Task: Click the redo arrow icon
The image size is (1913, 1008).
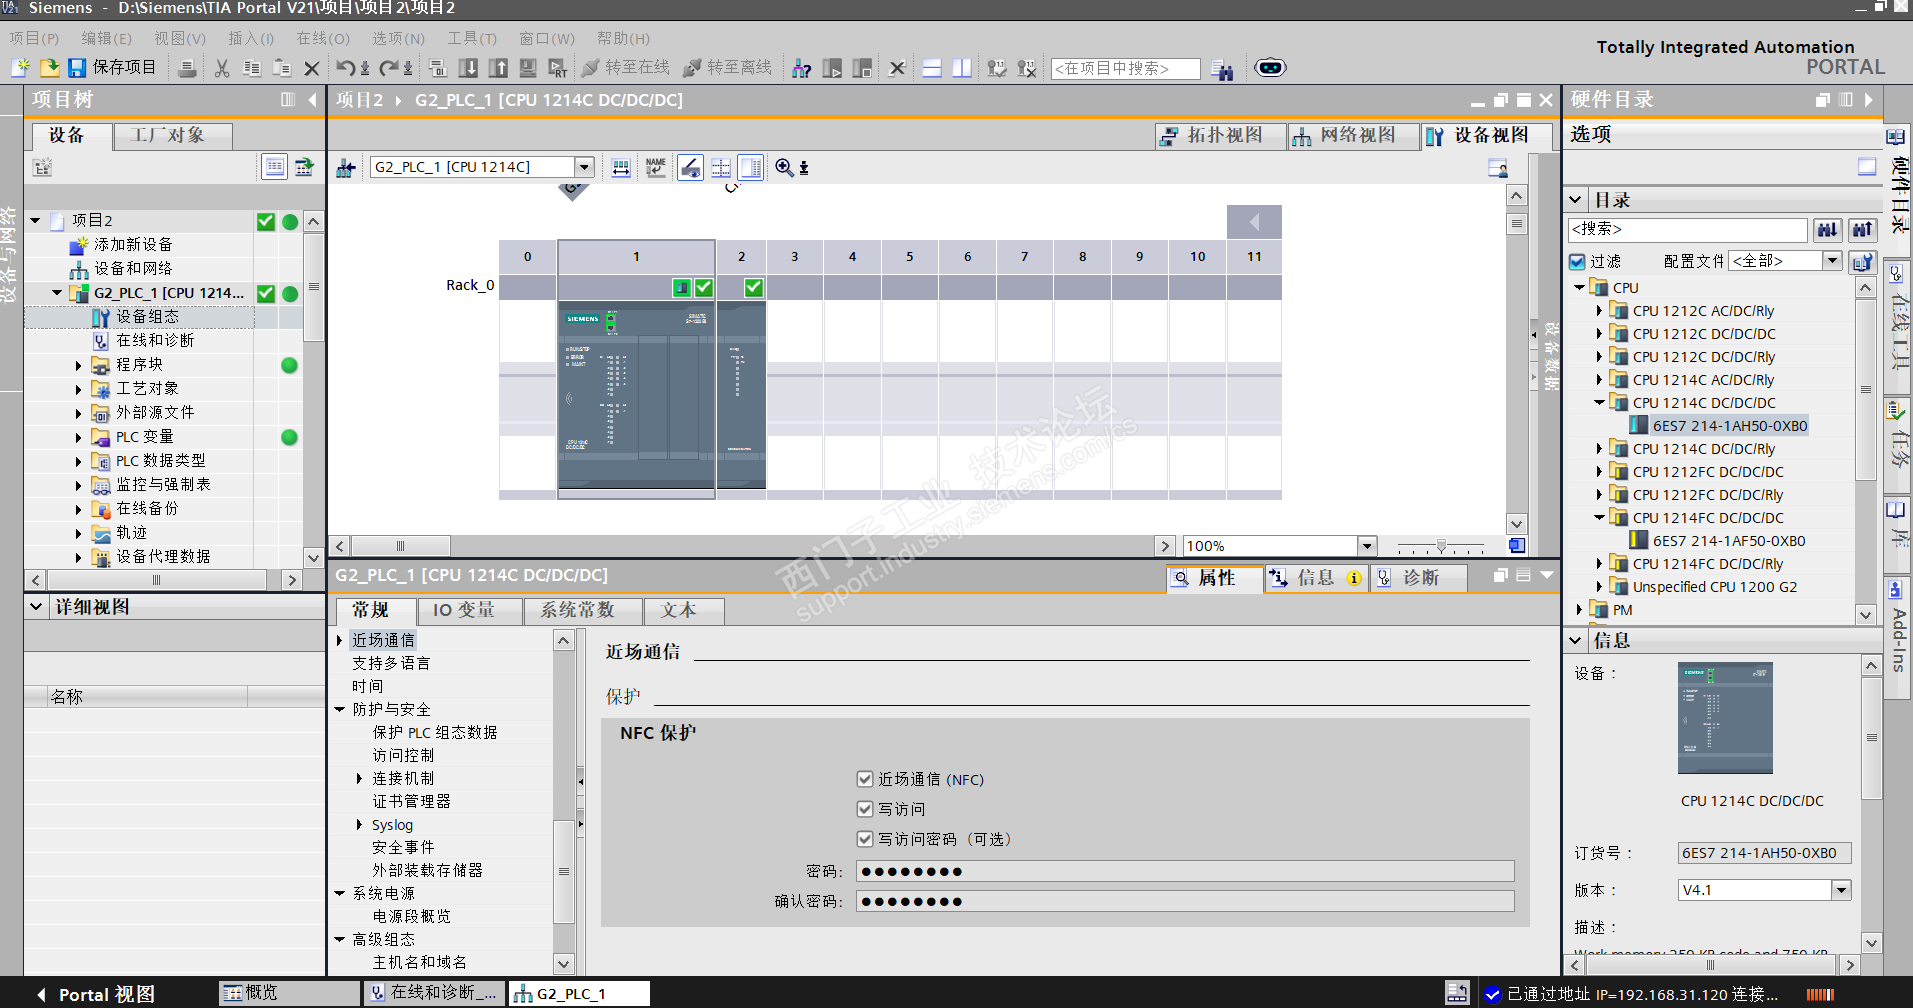Action: 390,68
